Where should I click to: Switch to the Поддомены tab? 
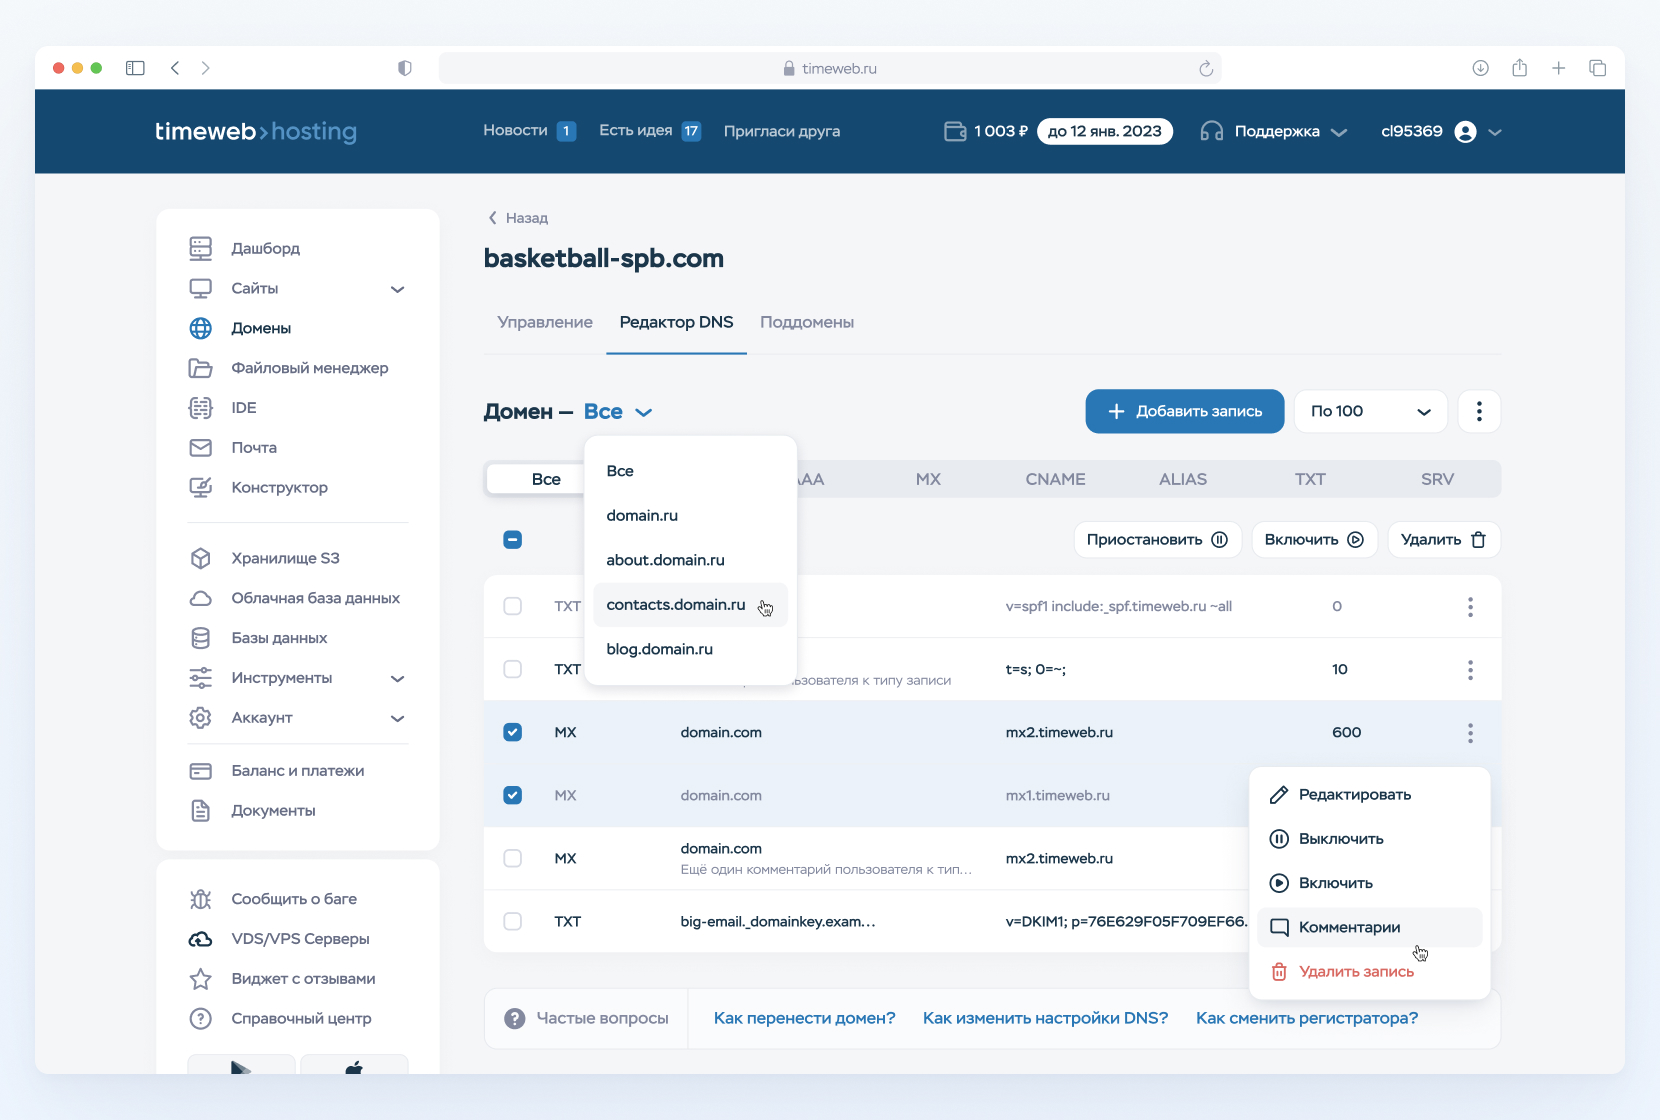[x=807, y=322]
